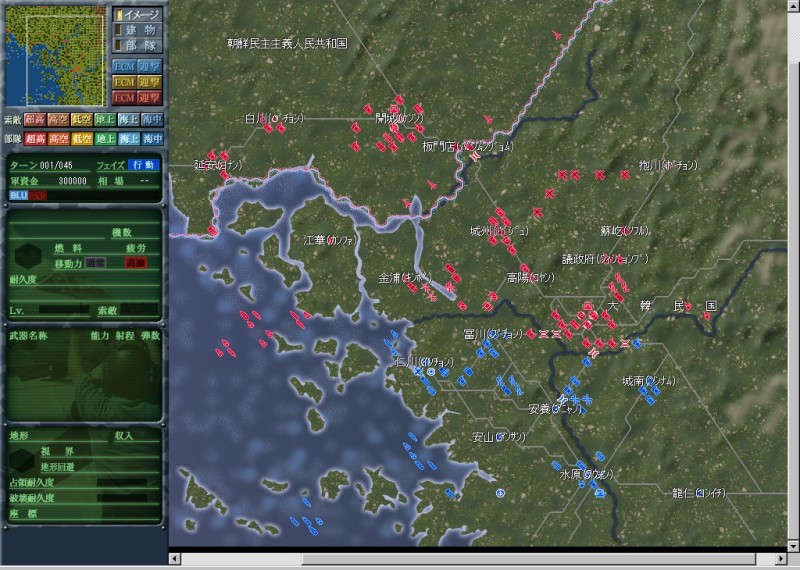Click the 開城 city label

(x=399, y=118)
